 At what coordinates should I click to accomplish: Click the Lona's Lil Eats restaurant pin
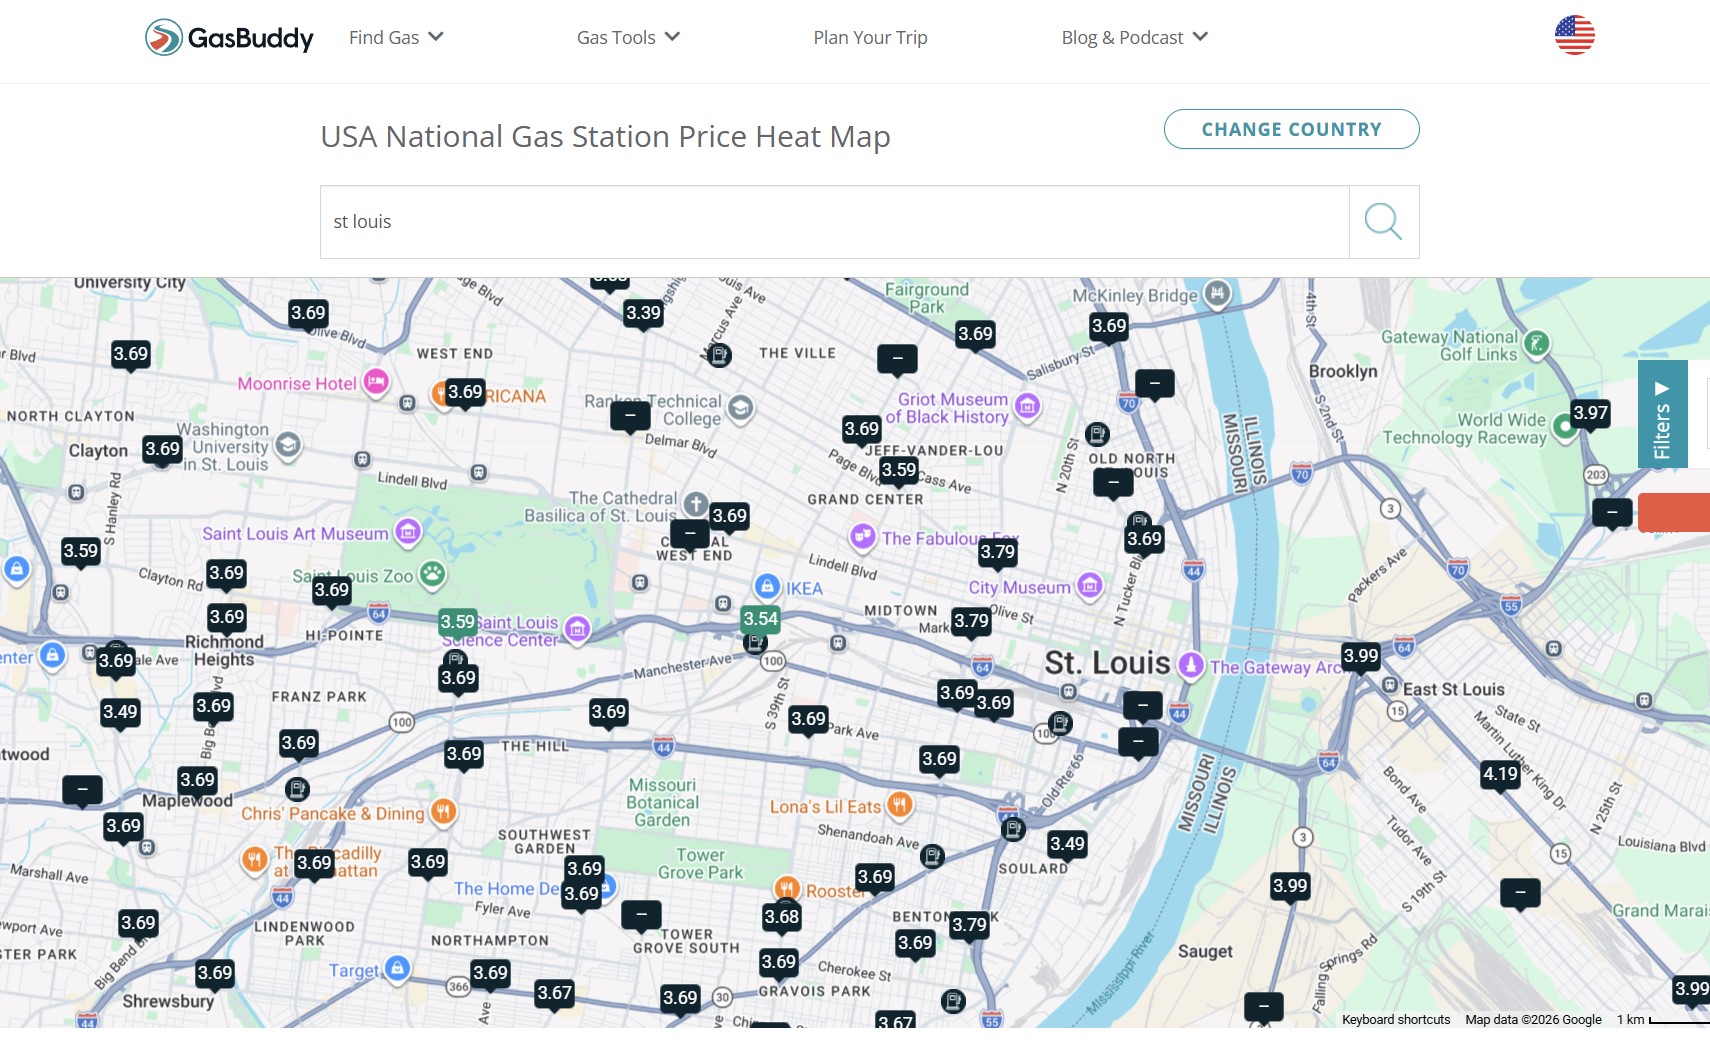[899, 804]
